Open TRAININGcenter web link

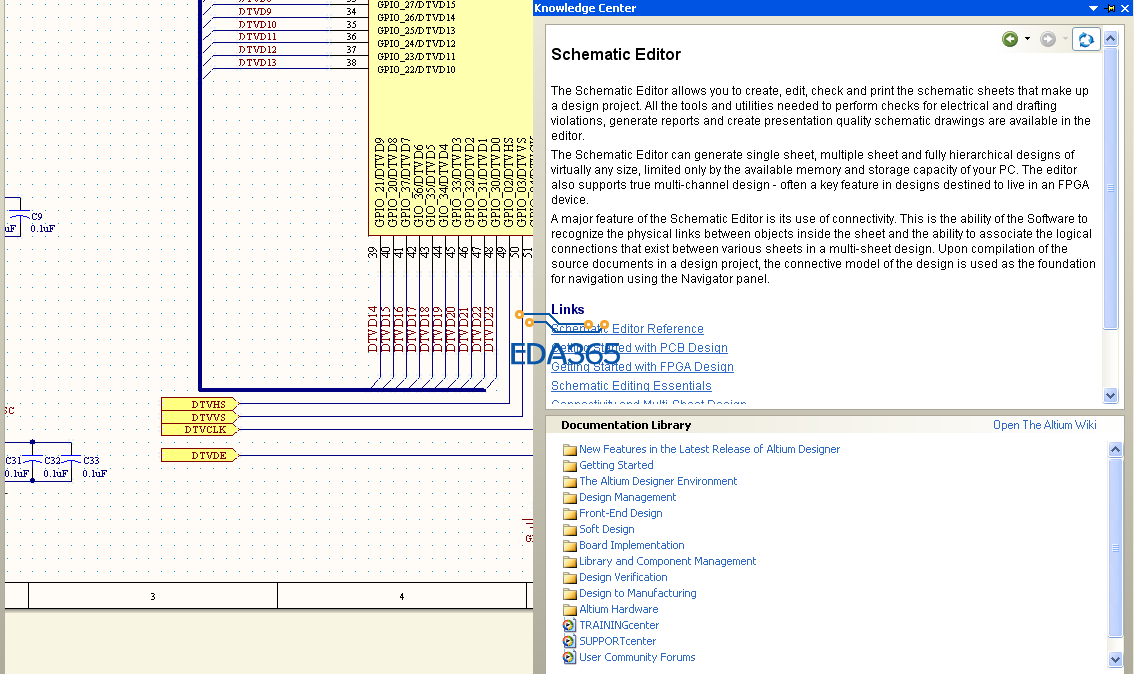[x=619, y=625]
